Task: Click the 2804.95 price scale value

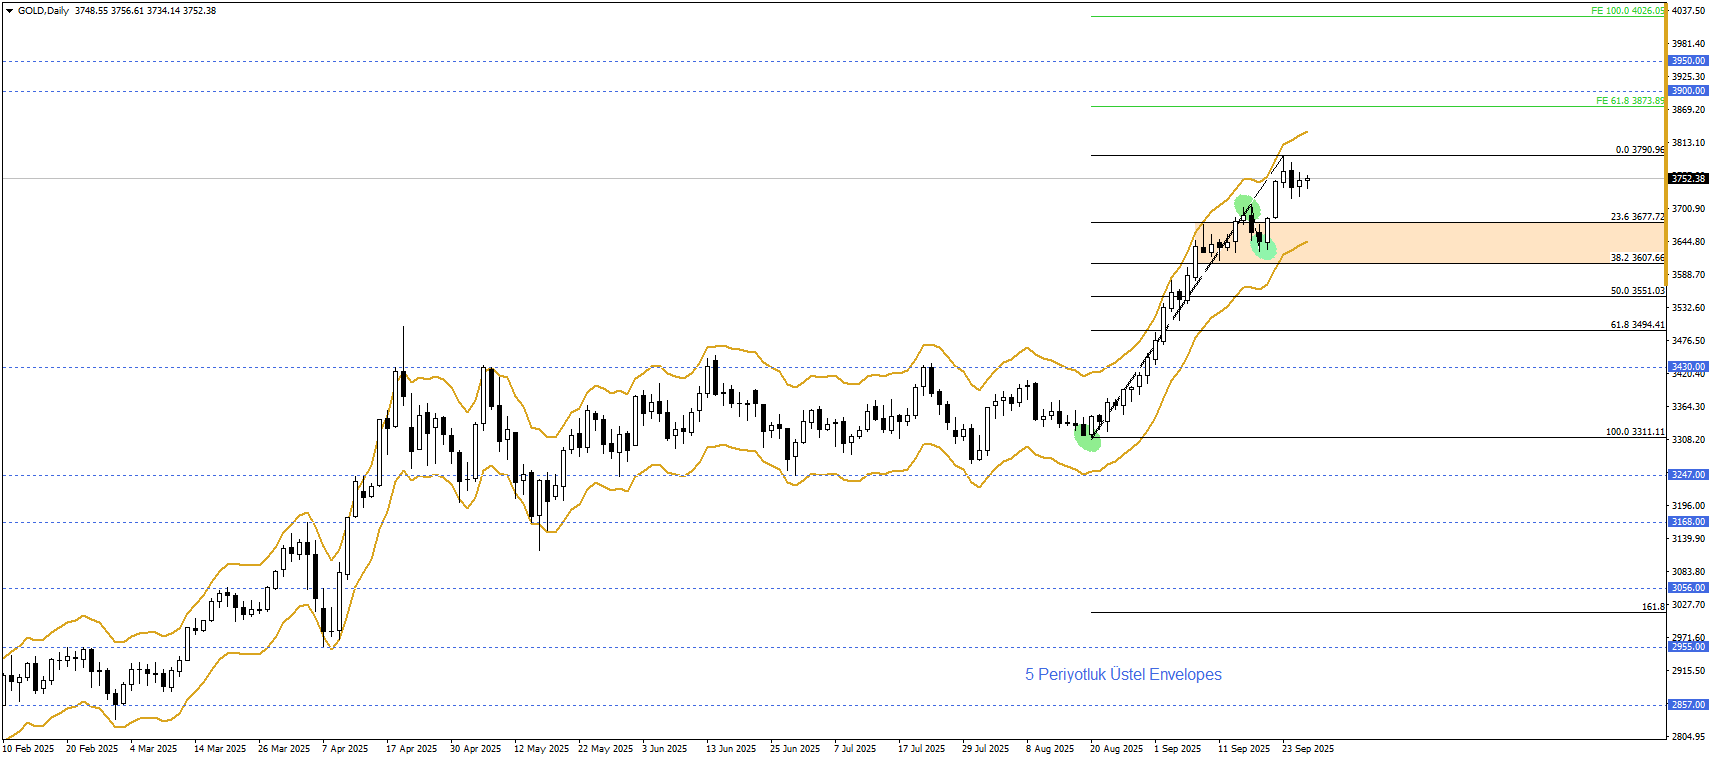Action: pos(1689,737)
